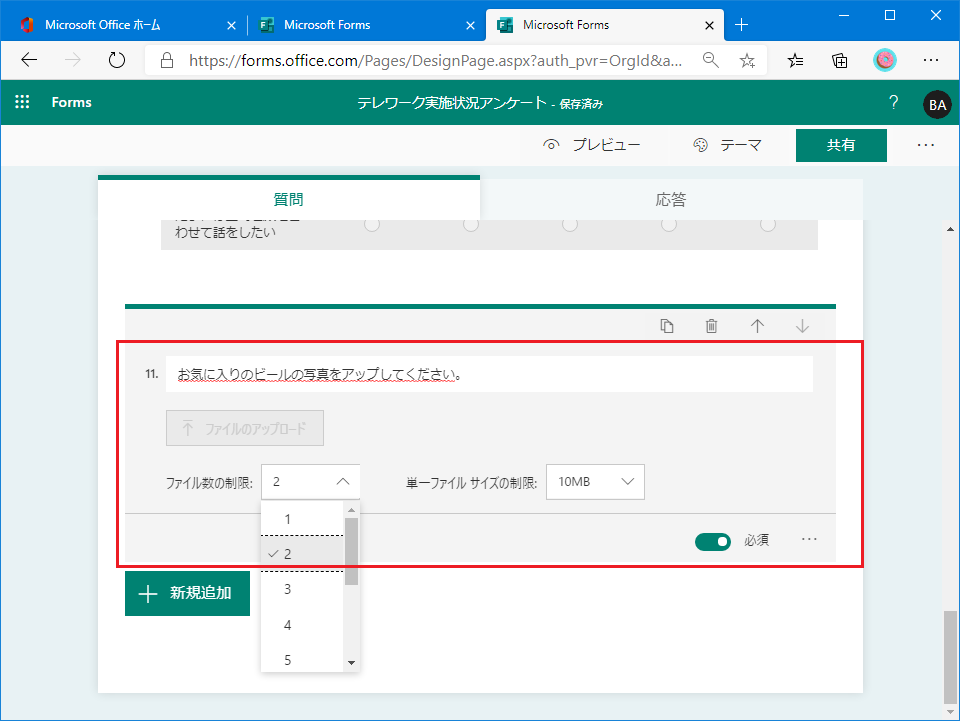Refresh the page in the browser
Screen dimensions: 960x721
(x=117, y=60)
